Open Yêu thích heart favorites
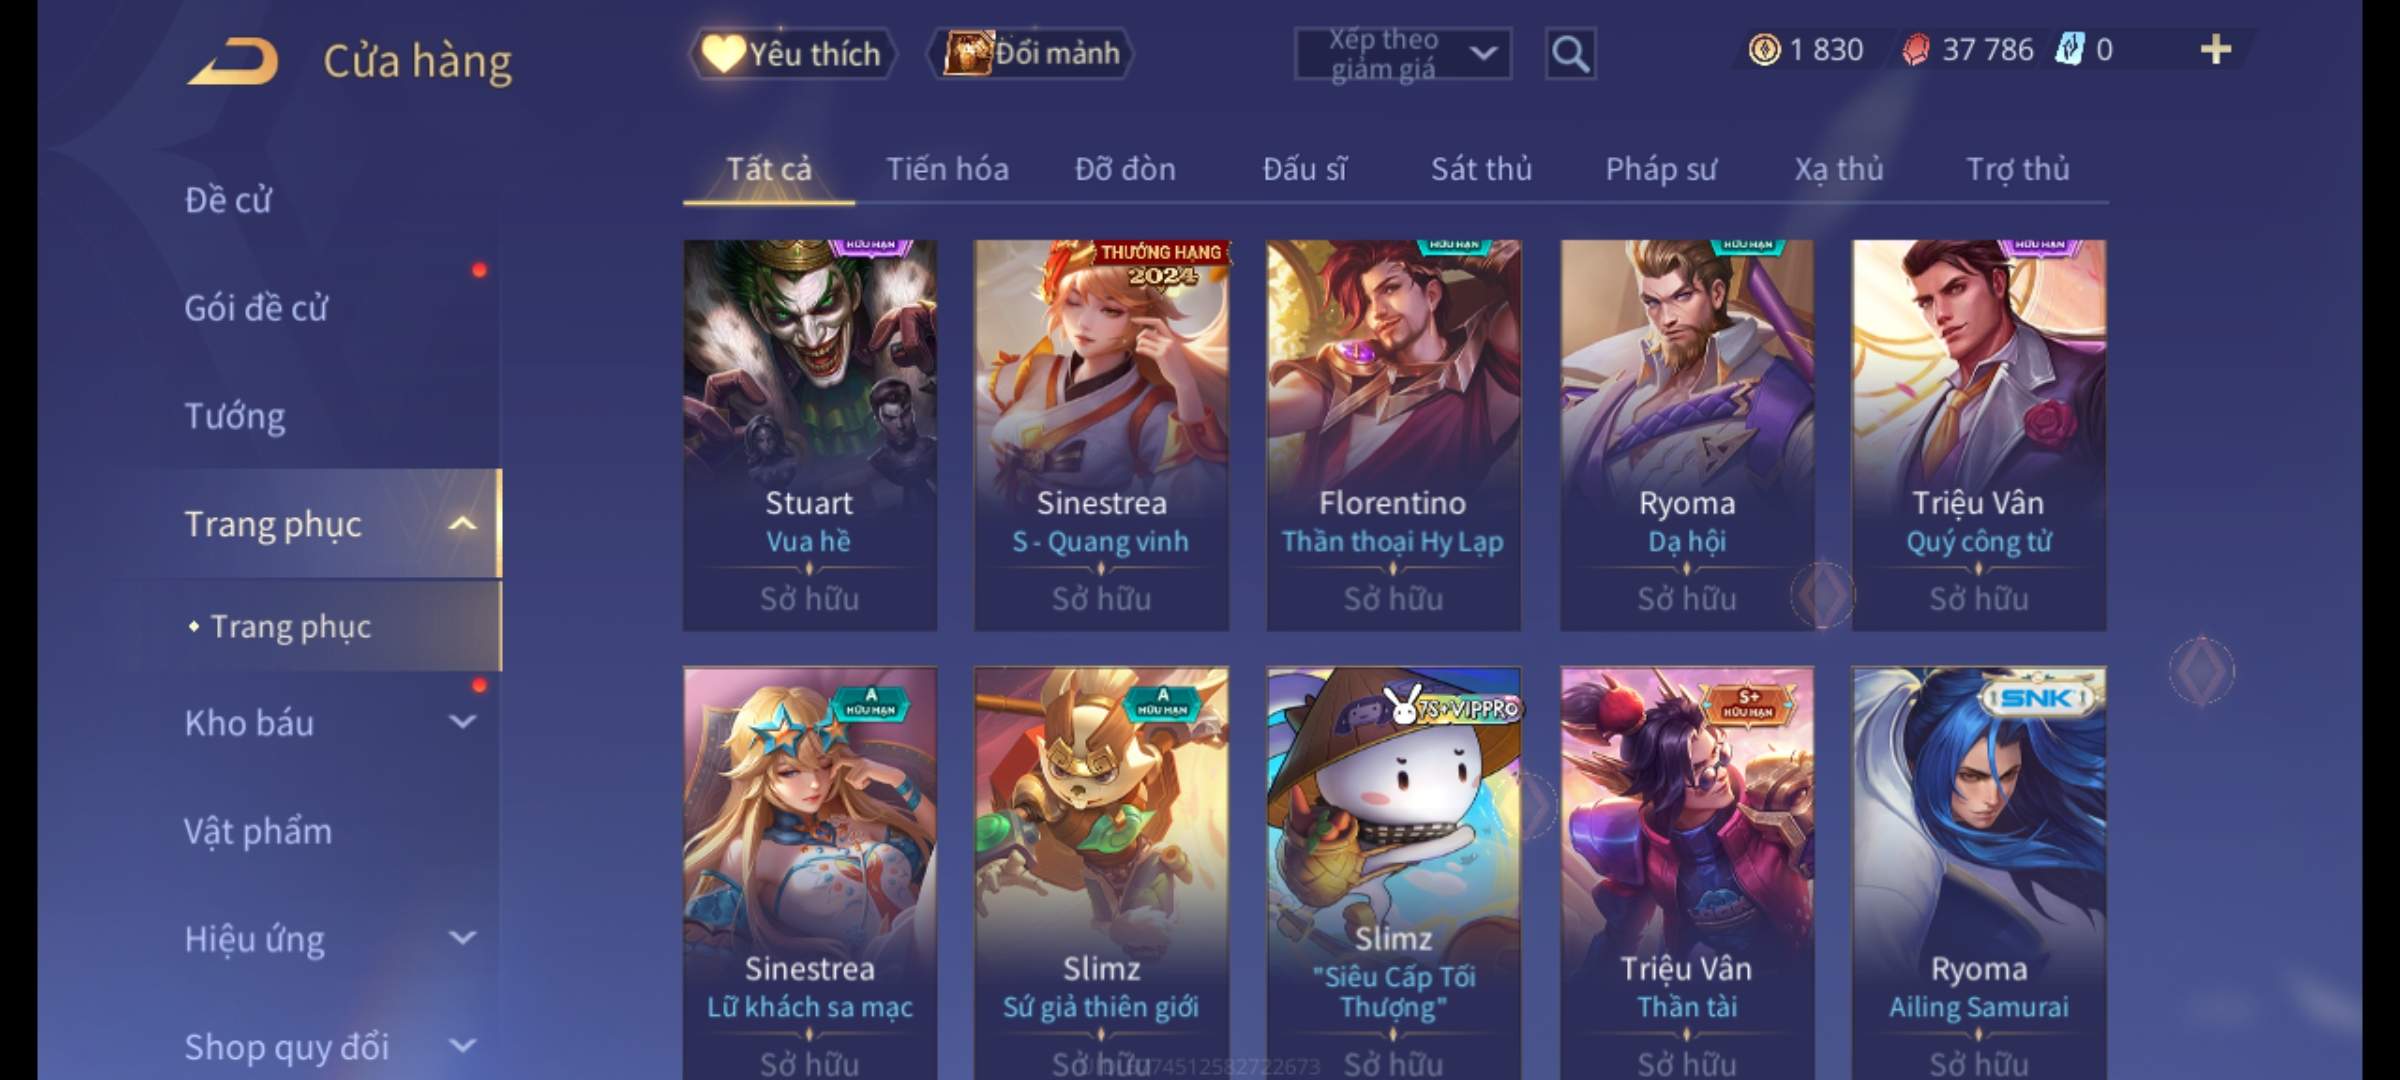 point(792,54)
